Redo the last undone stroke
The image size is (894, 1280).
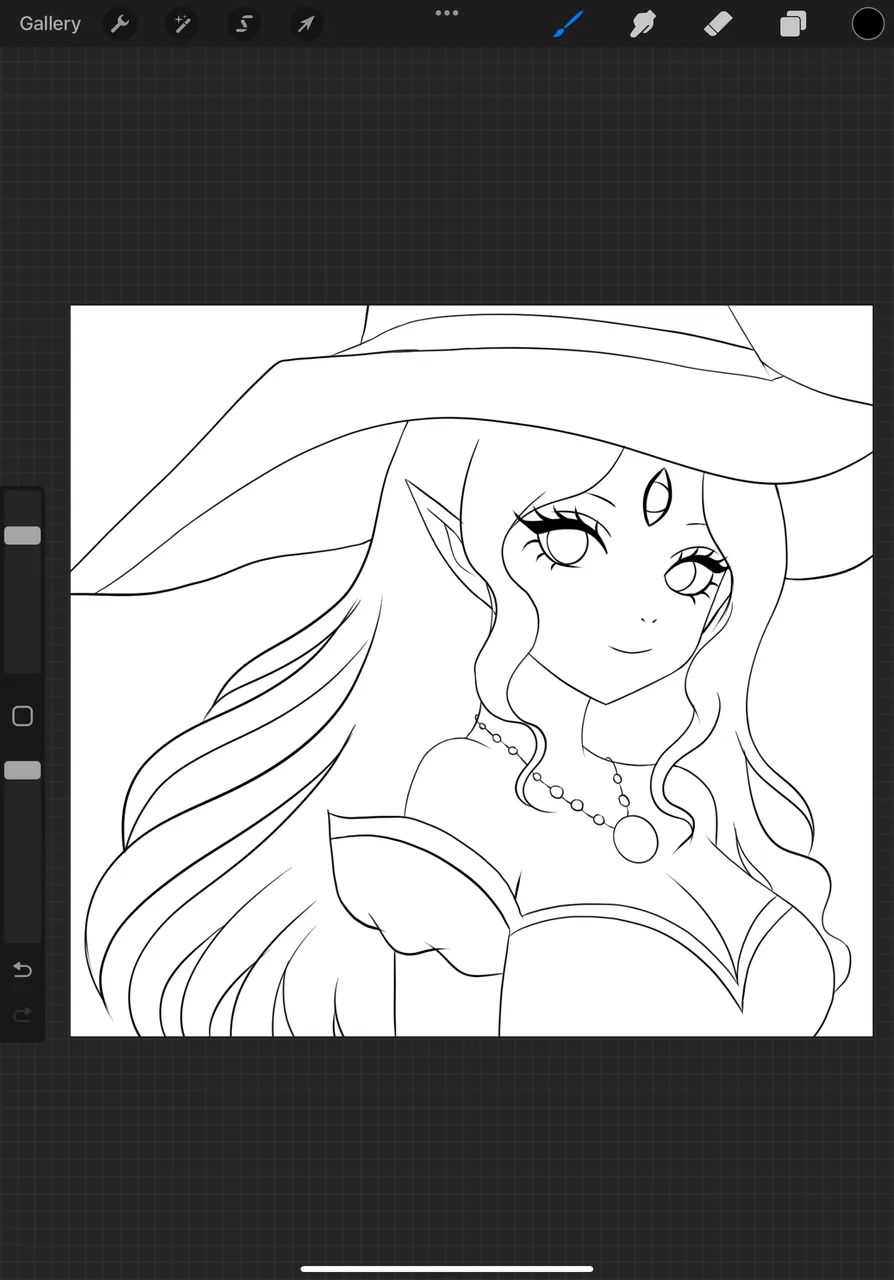click(x=22, y=1015)
